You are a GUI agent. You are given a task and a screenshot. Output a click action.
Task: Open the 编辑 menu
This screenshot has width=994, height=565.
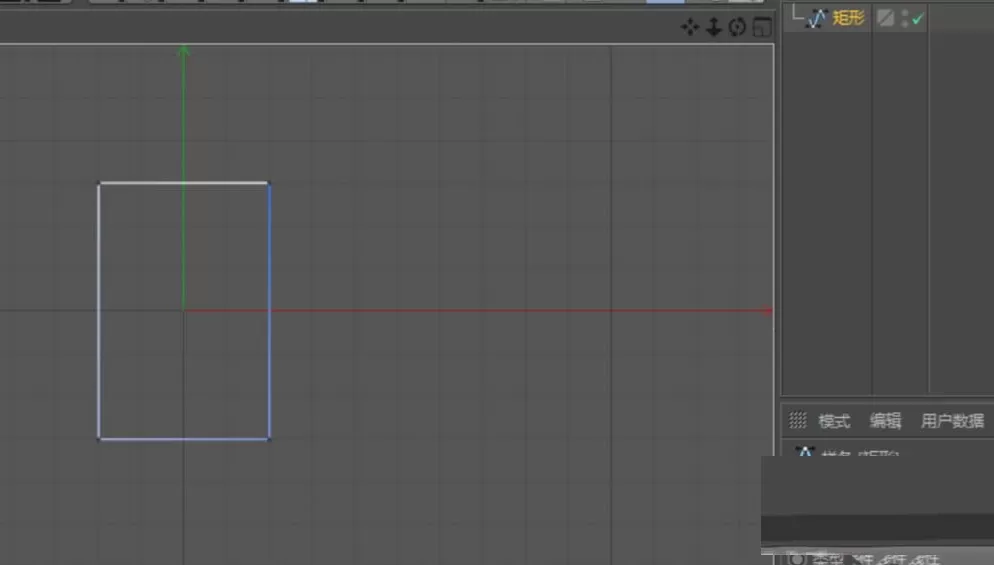point(886,420)
